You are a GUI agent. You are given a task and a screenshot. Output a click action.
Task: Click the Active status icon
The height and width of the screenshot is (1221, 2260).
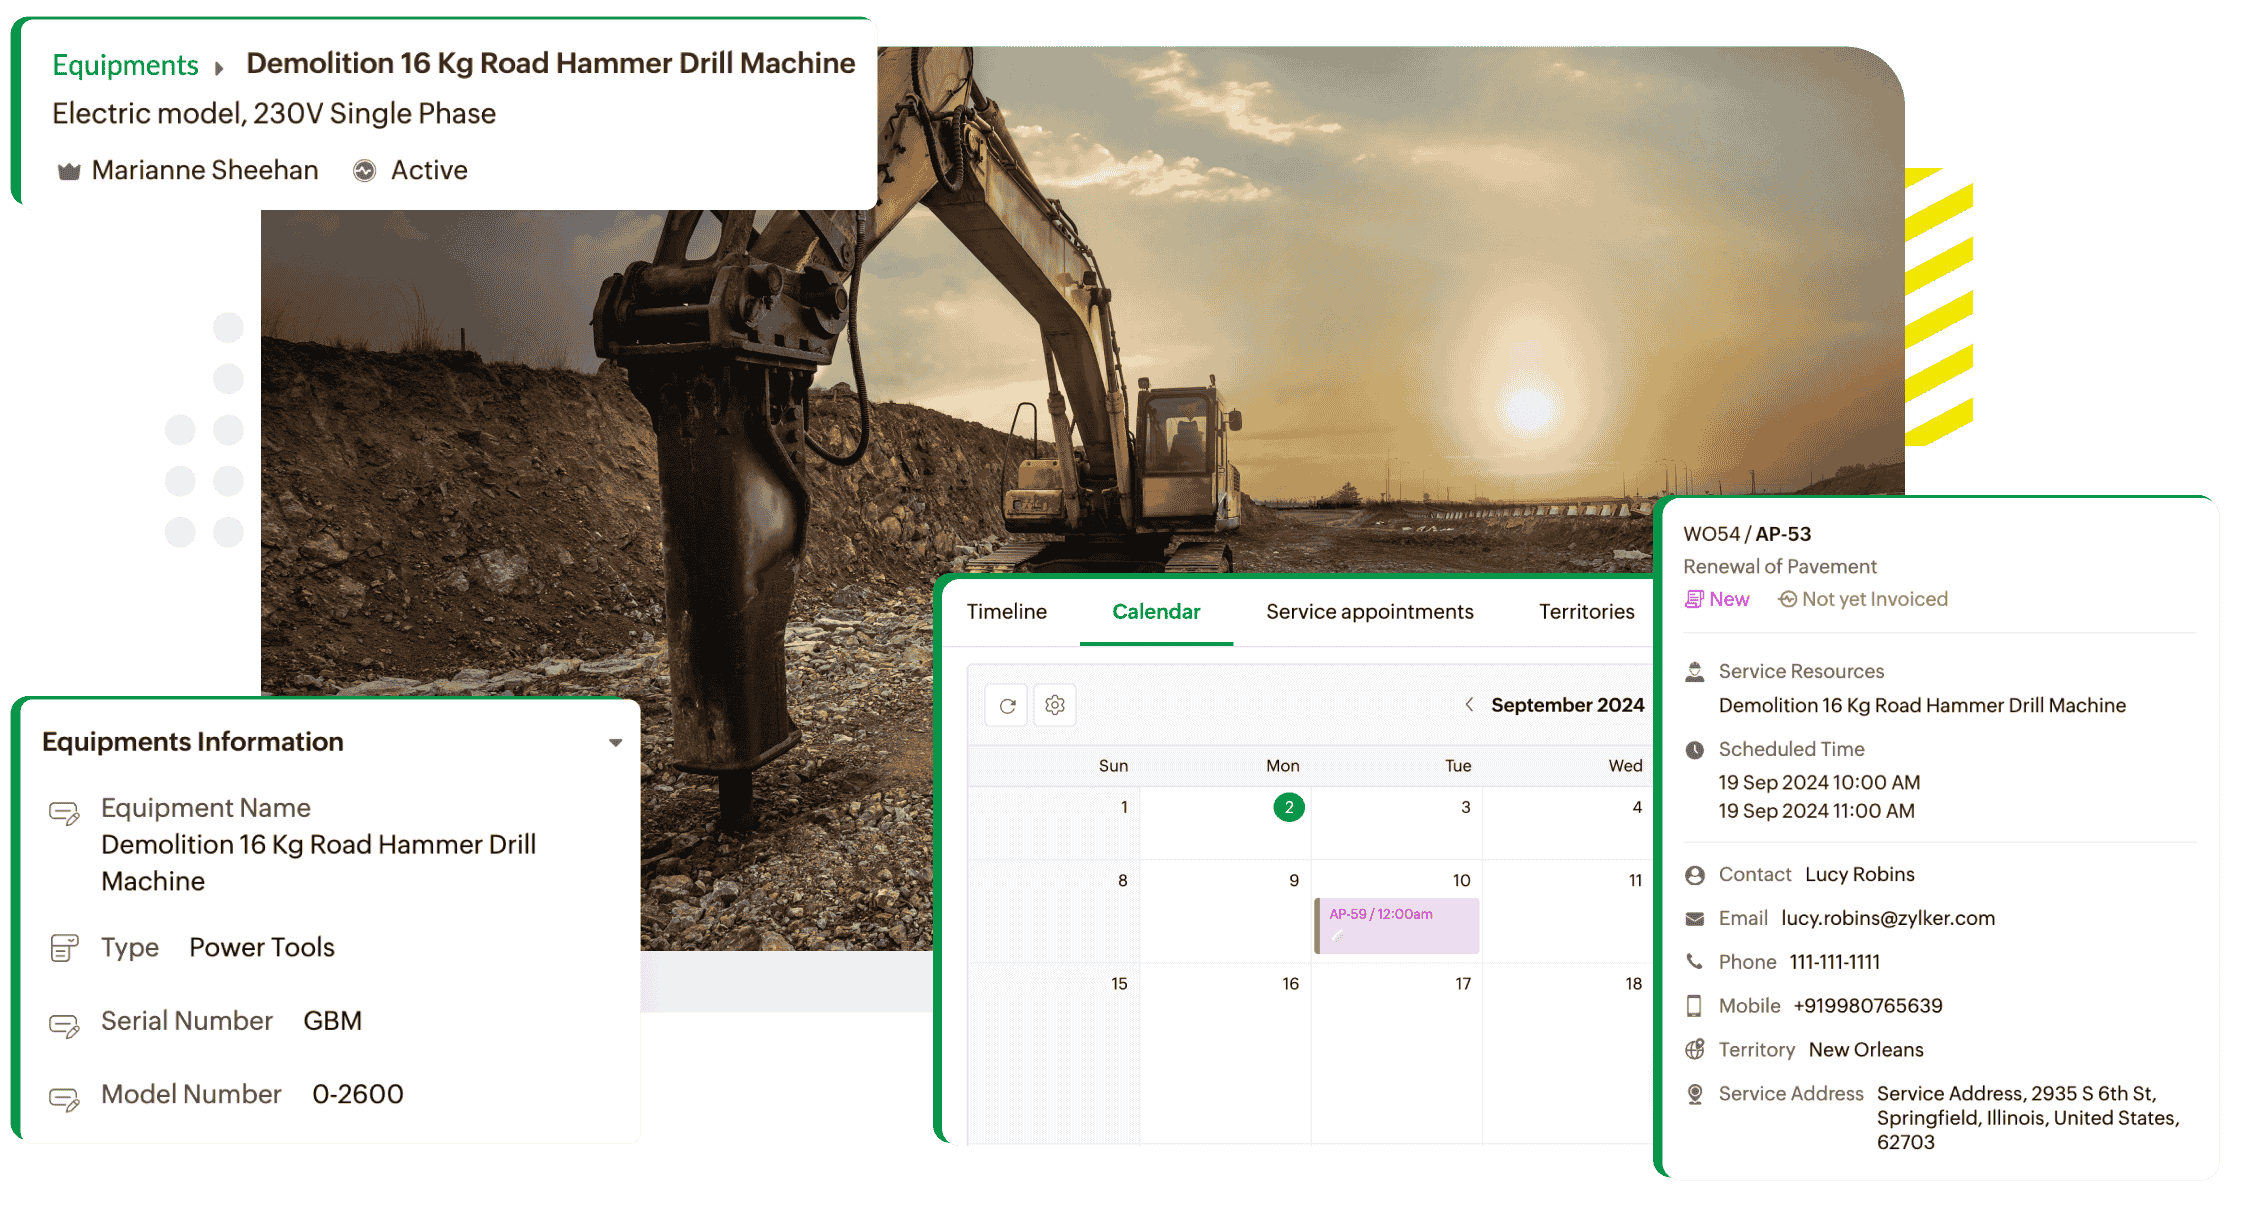pos(365,171)
